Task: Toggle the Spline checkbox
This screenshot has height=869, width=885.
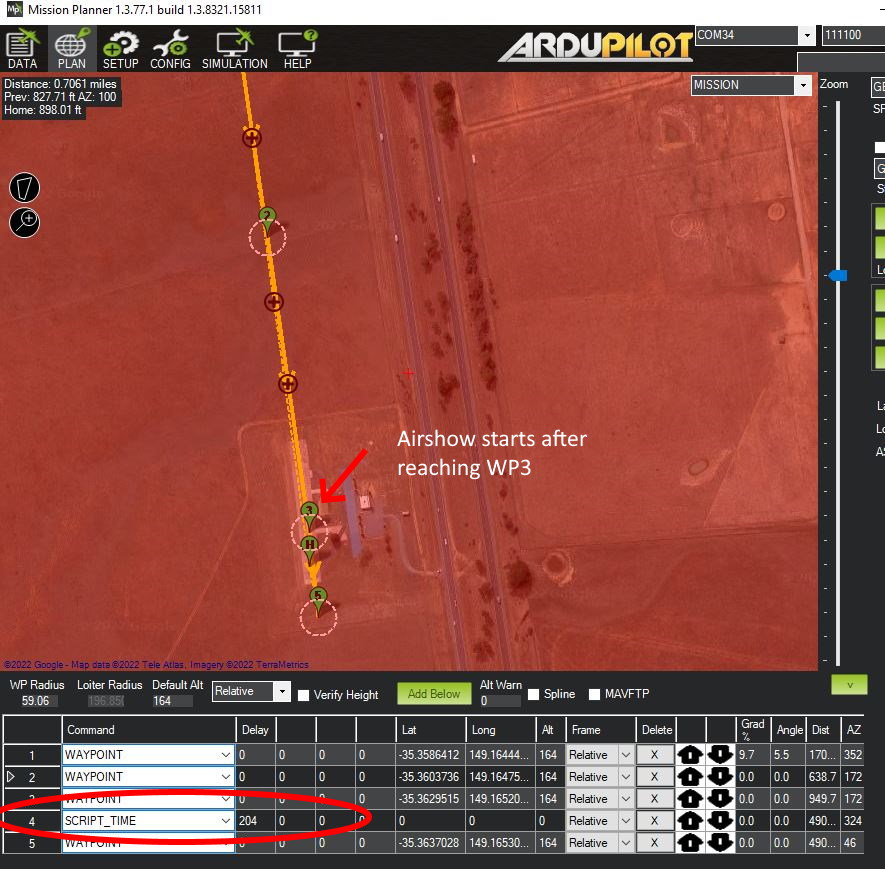Action: (534, 694)
